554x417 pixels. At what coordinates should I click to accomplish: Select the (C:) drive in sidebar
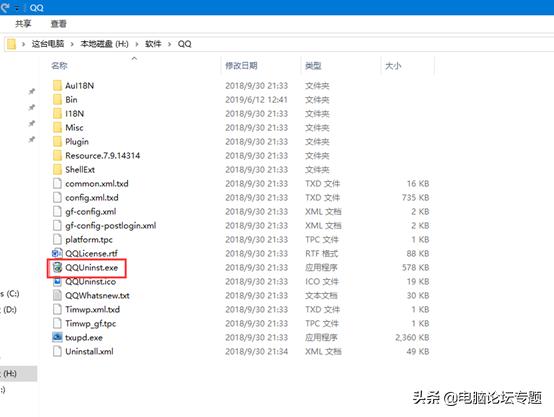click(10, 294)
